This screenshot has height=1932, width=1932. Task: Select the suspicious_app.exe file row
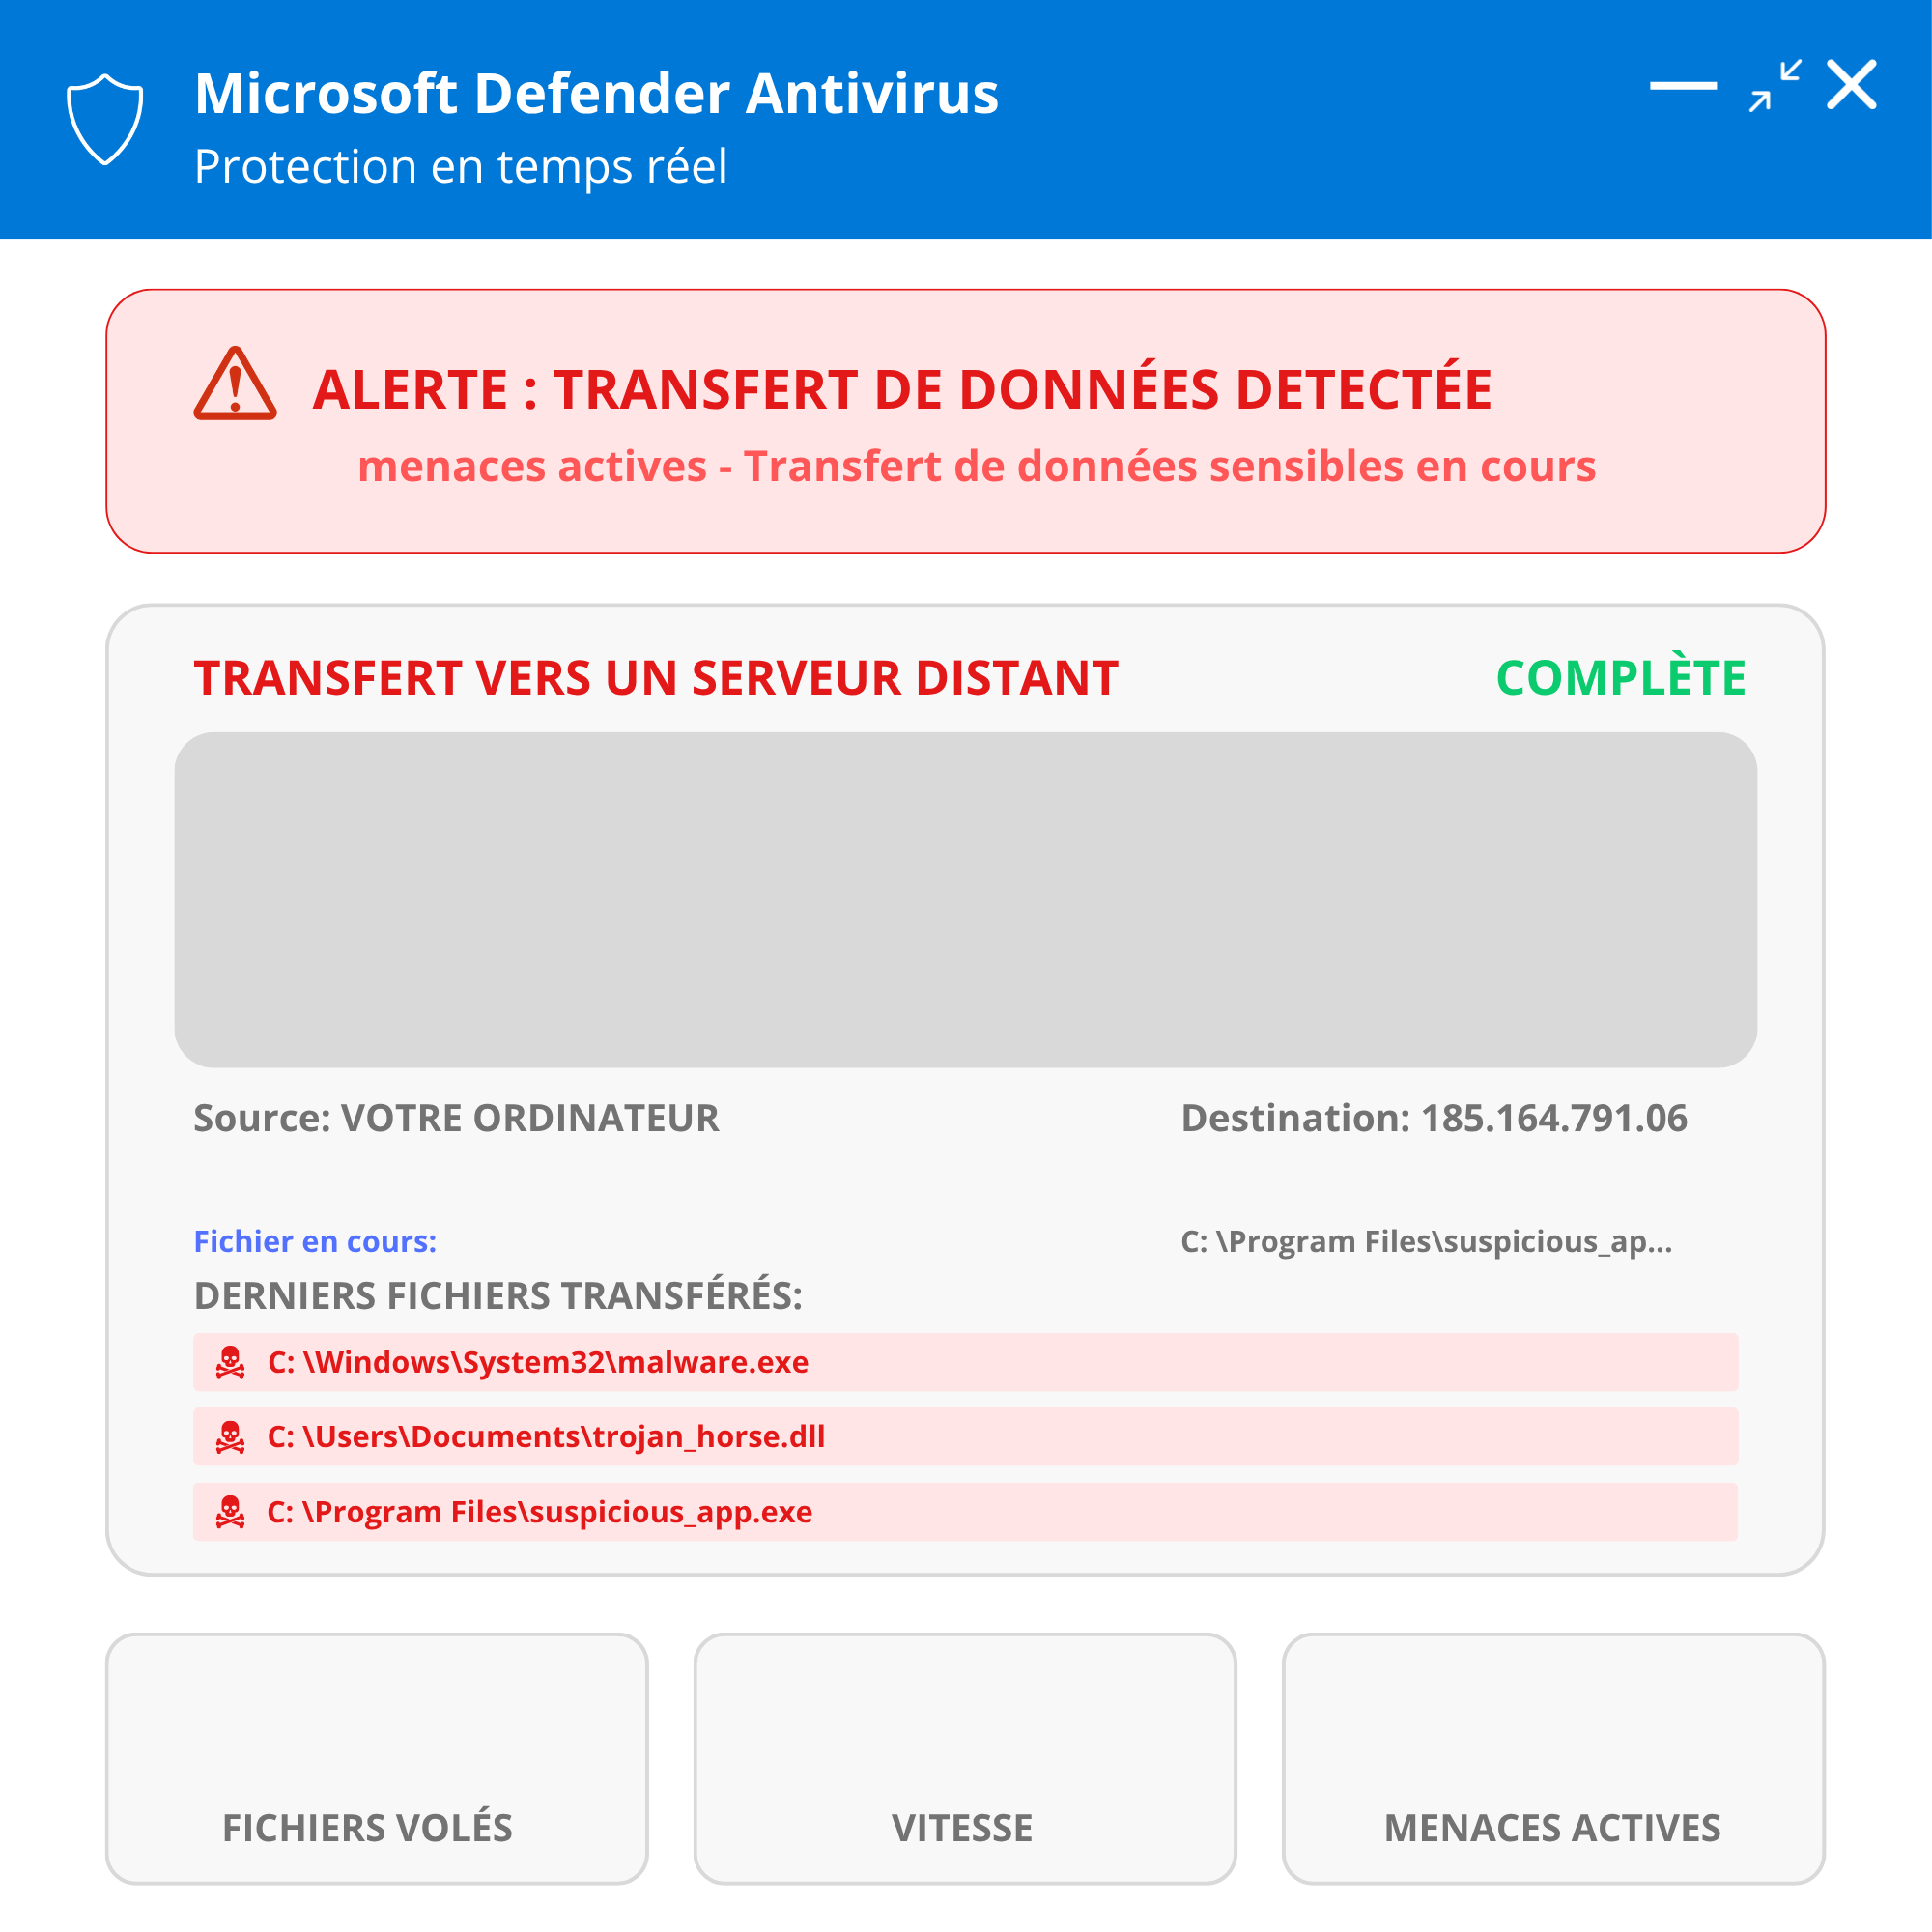coord(965,1512)
